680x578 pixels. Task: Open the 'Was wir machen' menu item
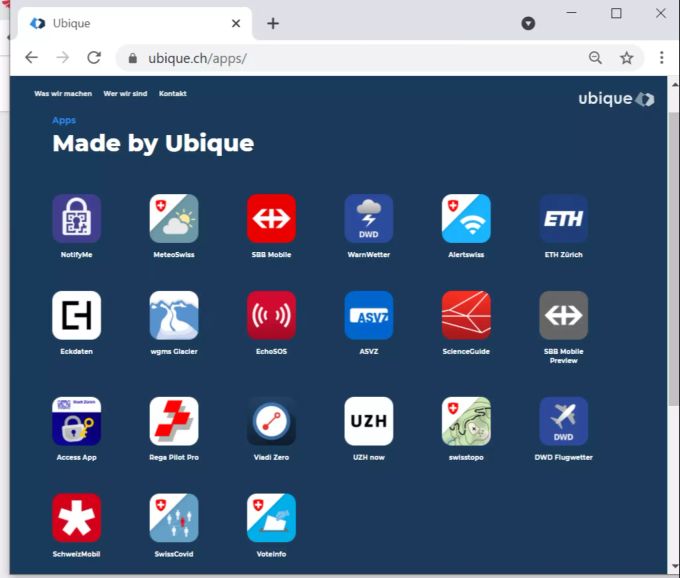(x=63, y=94)
